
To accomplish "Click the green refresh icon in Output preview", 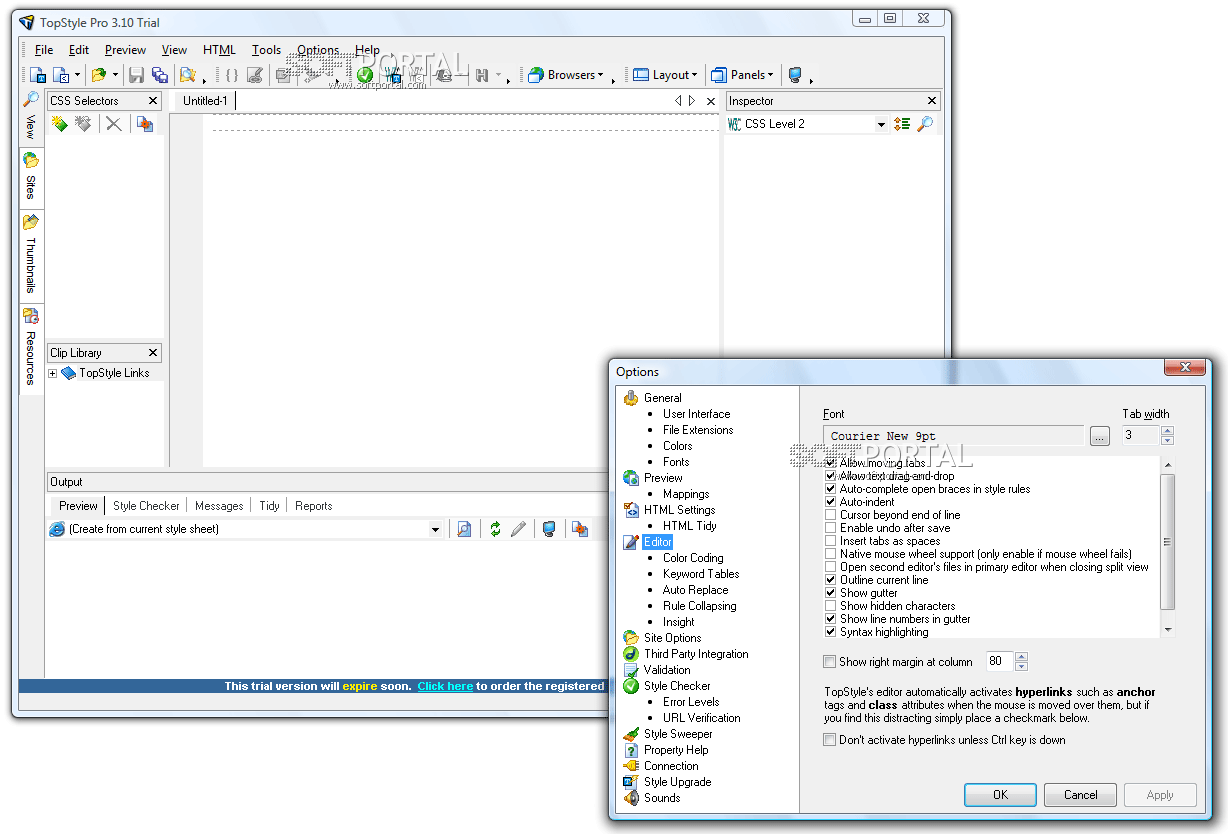I will (x=495, y=529).
